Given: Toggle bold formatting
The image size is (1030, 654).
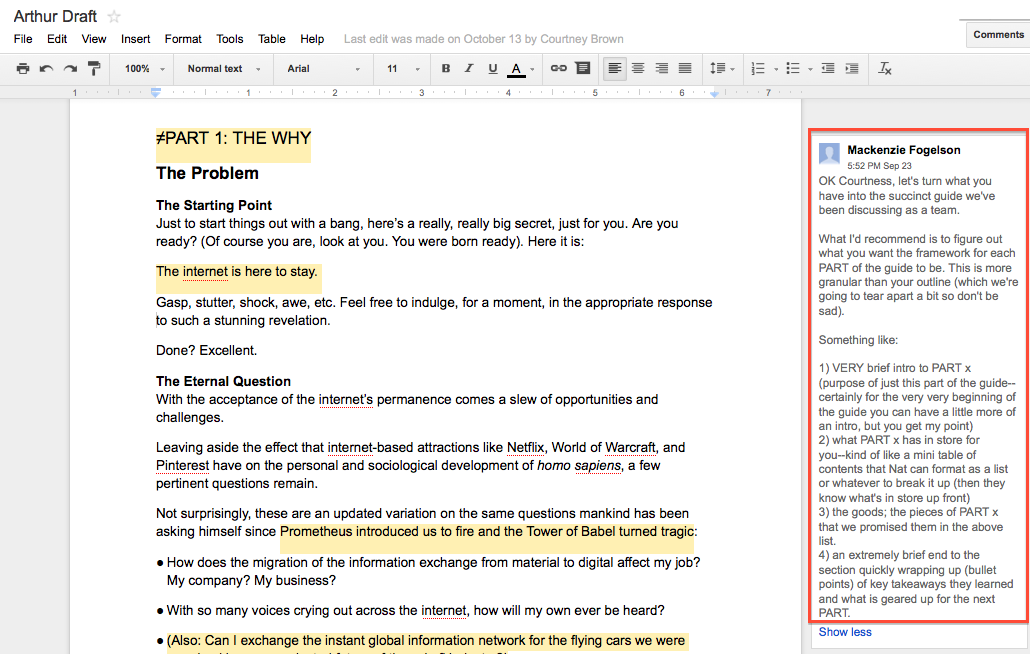Looking at the screenshot, I should click(x=445, y=69).
